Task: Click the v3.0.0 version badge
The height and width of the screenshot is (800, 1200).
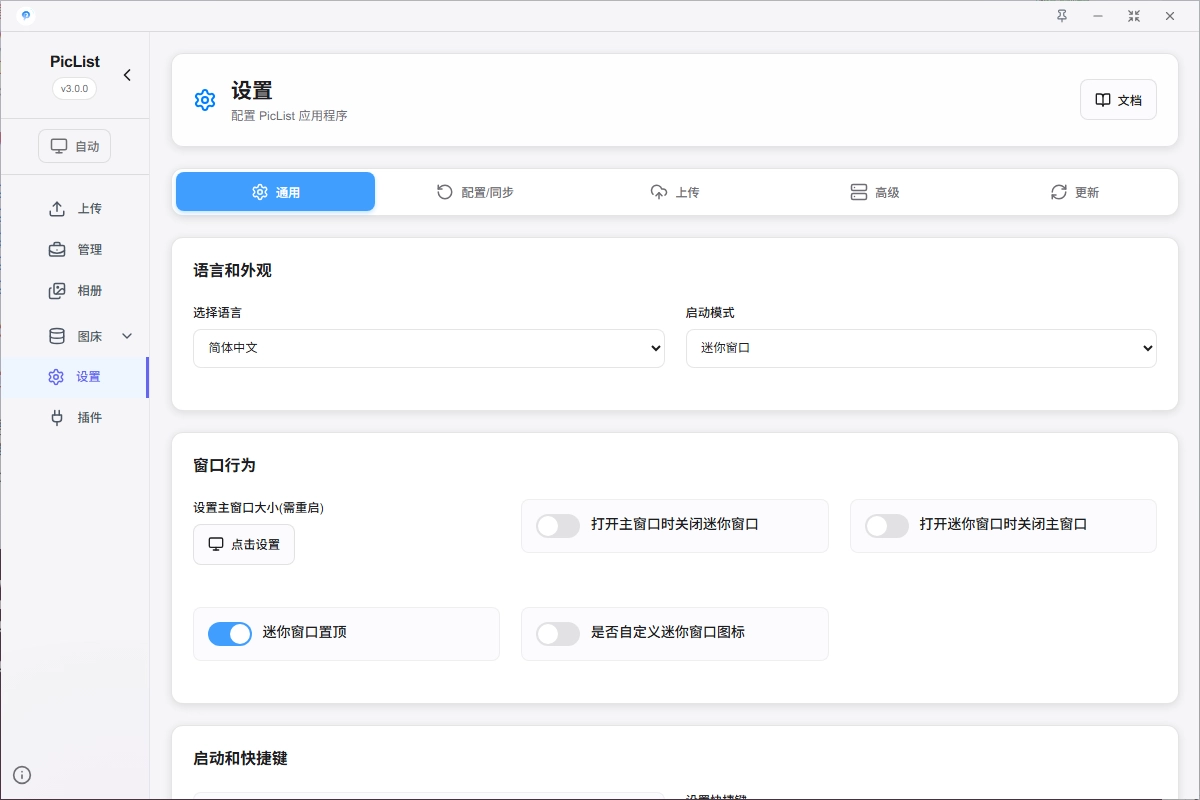Action: pyautogui.click(x=75, y=88)
